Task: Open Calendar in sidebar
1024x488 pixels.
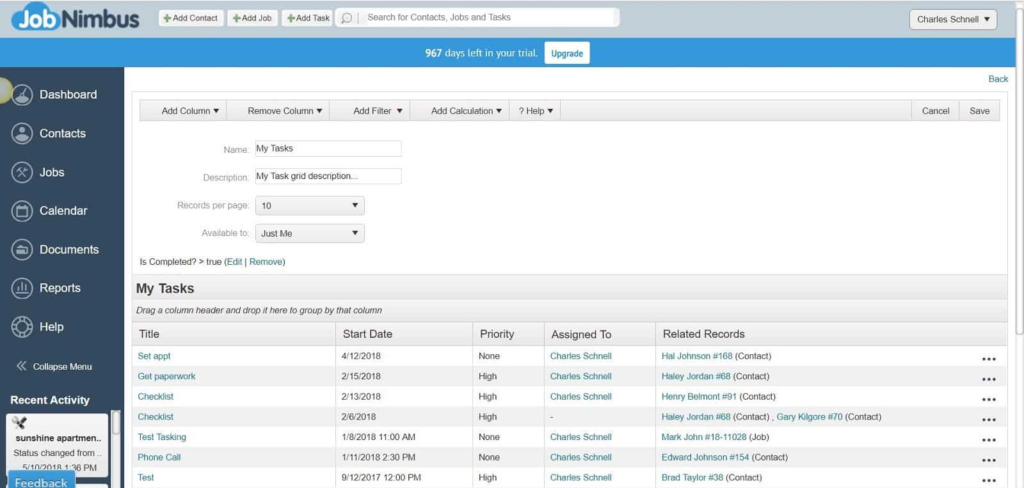Action: point(50,211)
